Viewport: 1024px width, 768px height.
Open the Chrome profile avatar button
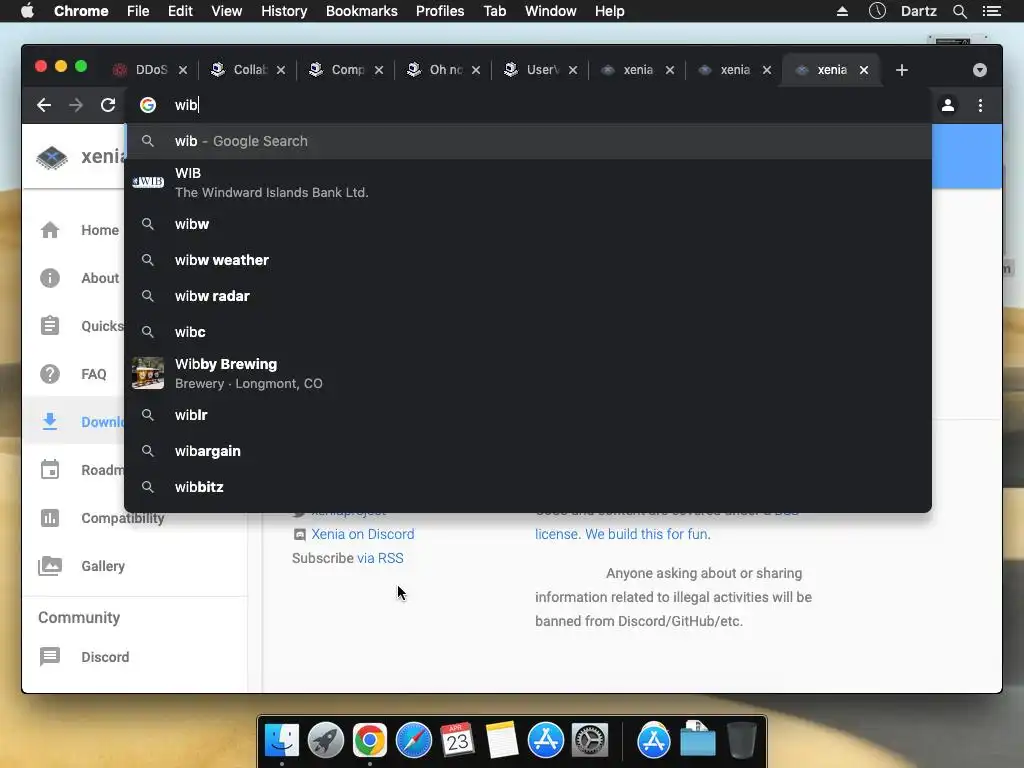pyautogui.click(x=948, y=105)
